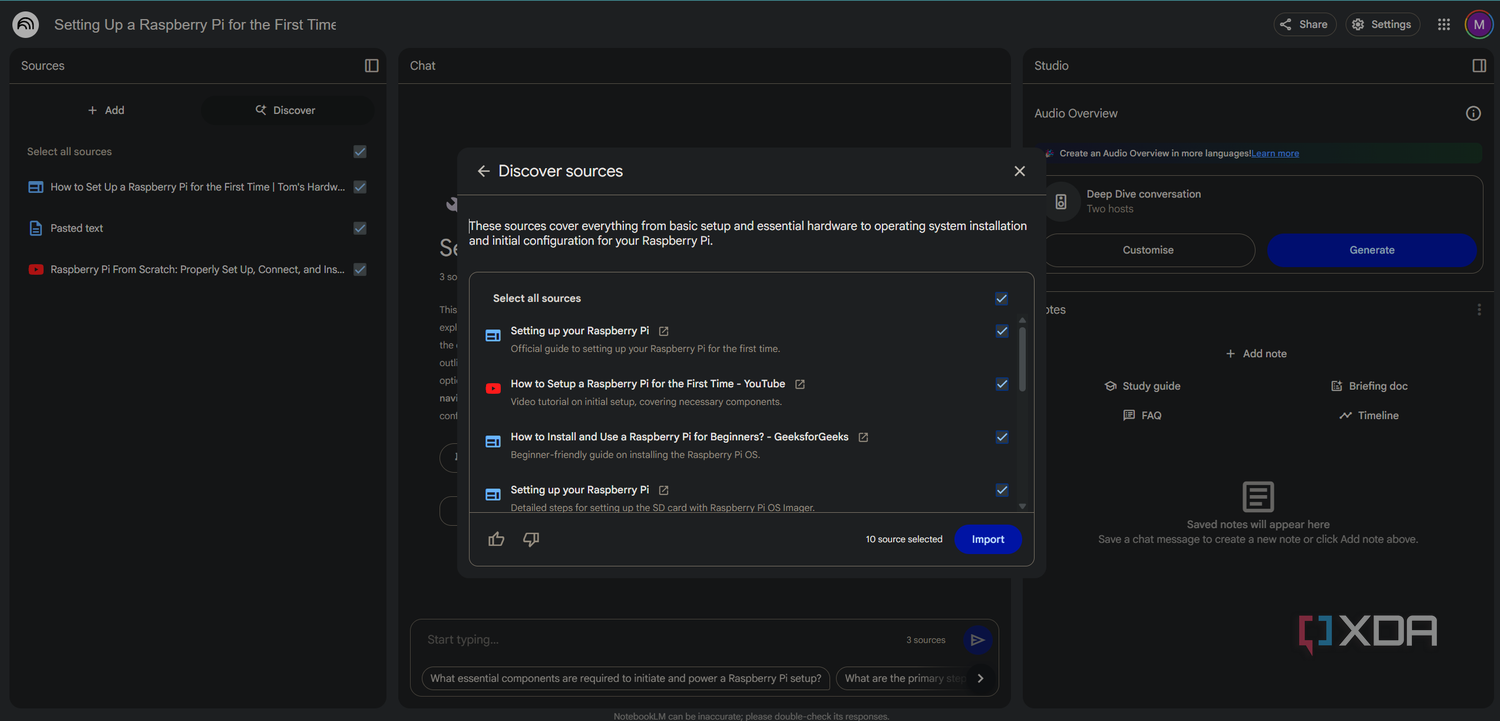Uncheck the 'Official guide' Raspberry Pi source checkbox
1500x721 pixels.
click(x=1001, y=331)
